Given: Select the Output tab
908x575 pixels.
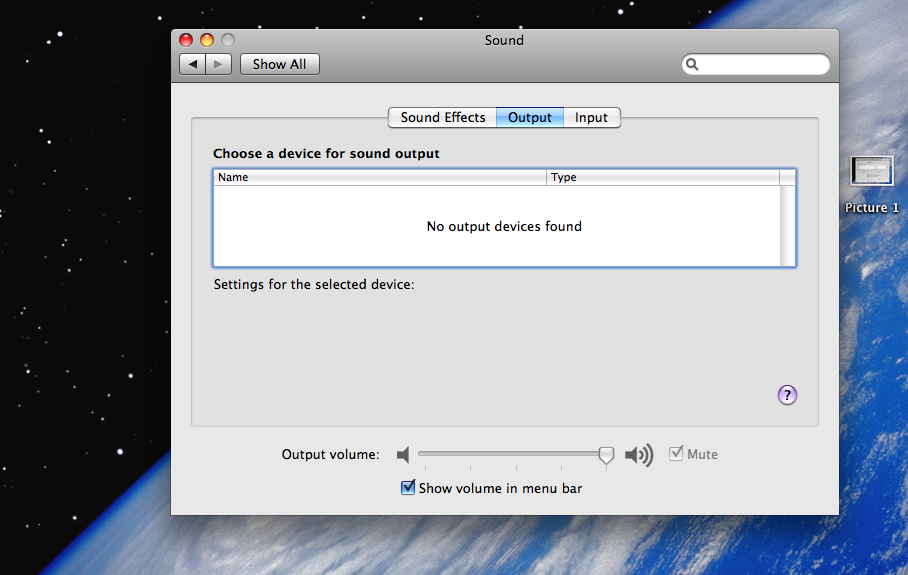Looking at the screenshot, I should click(530, 118).
